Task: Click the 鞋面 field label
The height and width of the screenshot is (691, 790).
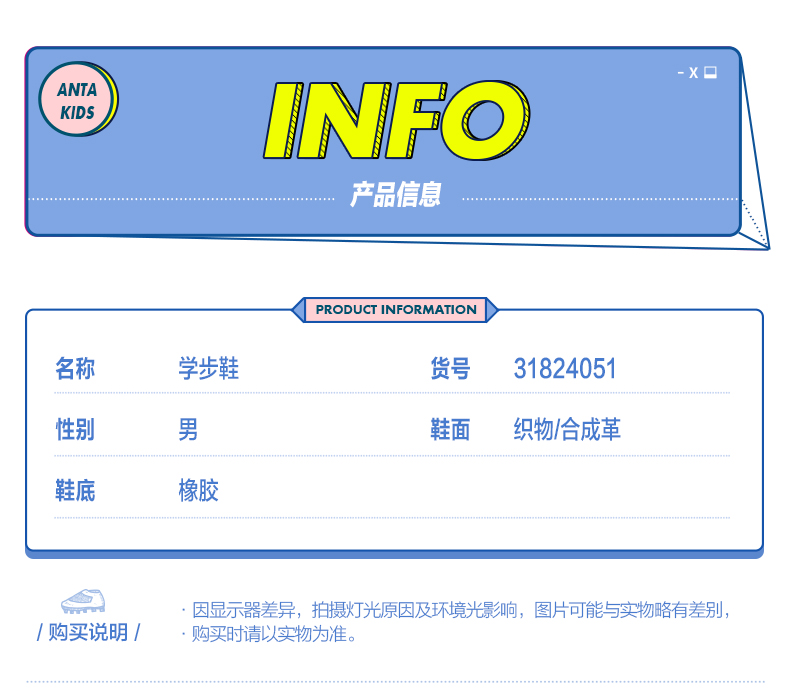Action: click(450, 430)
